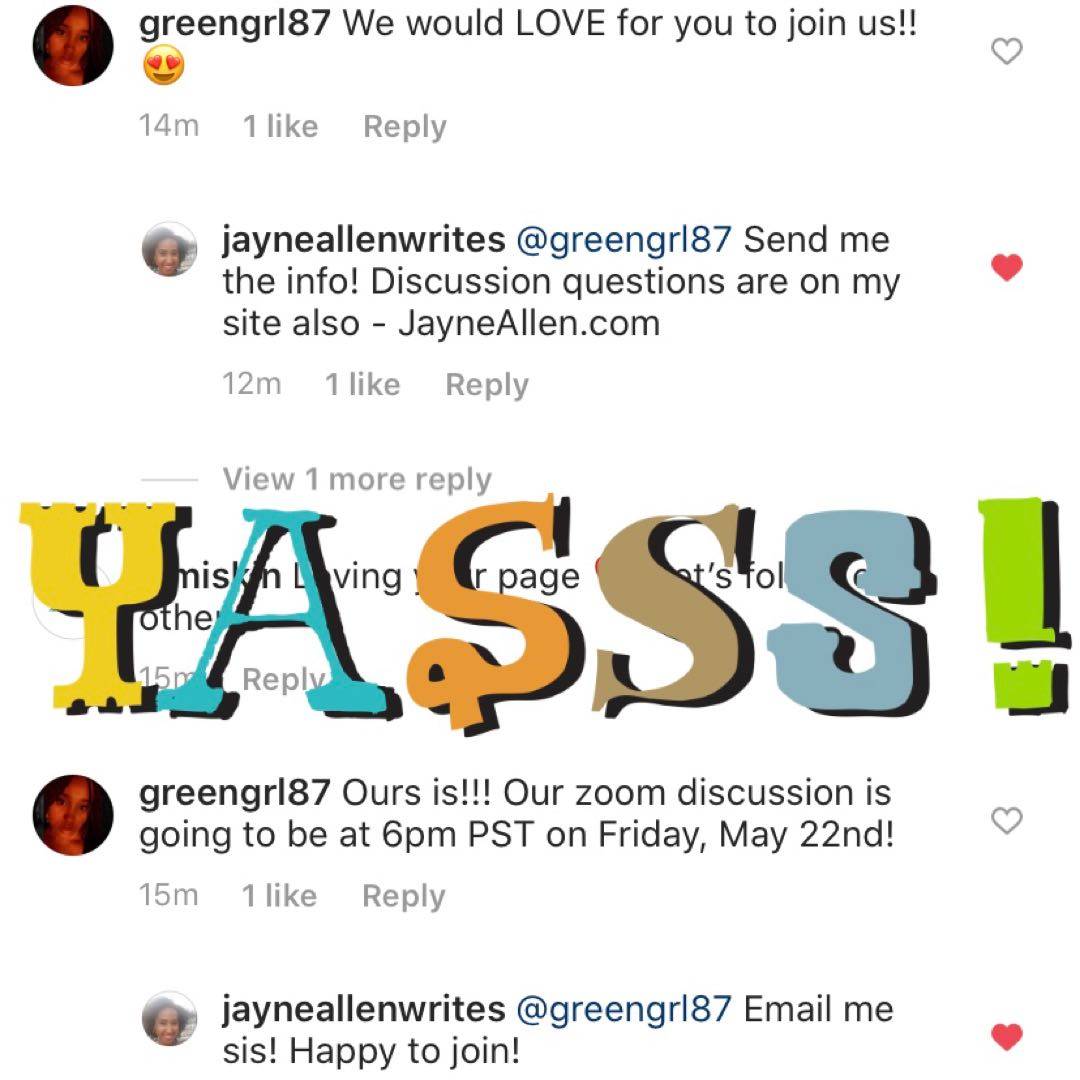Screen dimensions: 1080x1080
Task: Open jayneallenwrites username on the 12m reply
Action: 364,240
